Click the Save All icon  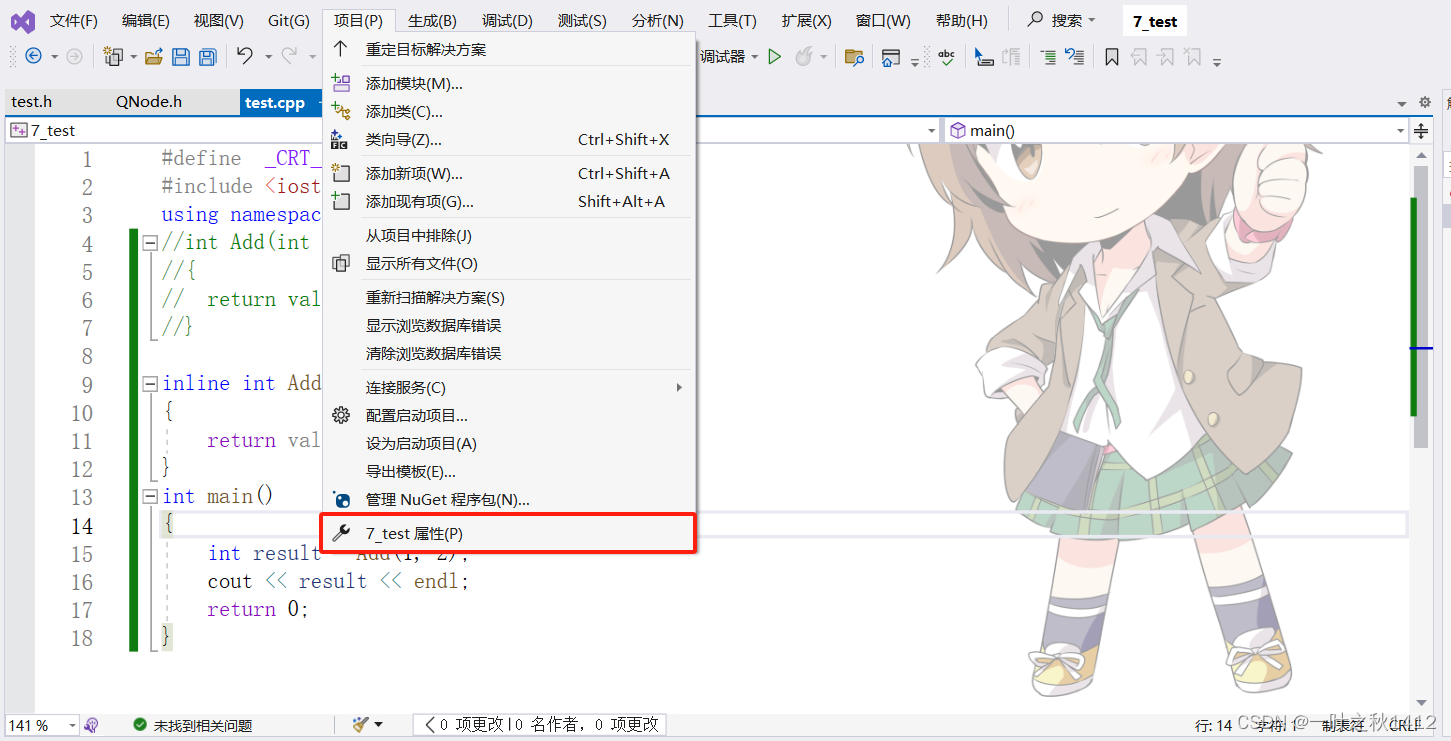tap(207, 57)
